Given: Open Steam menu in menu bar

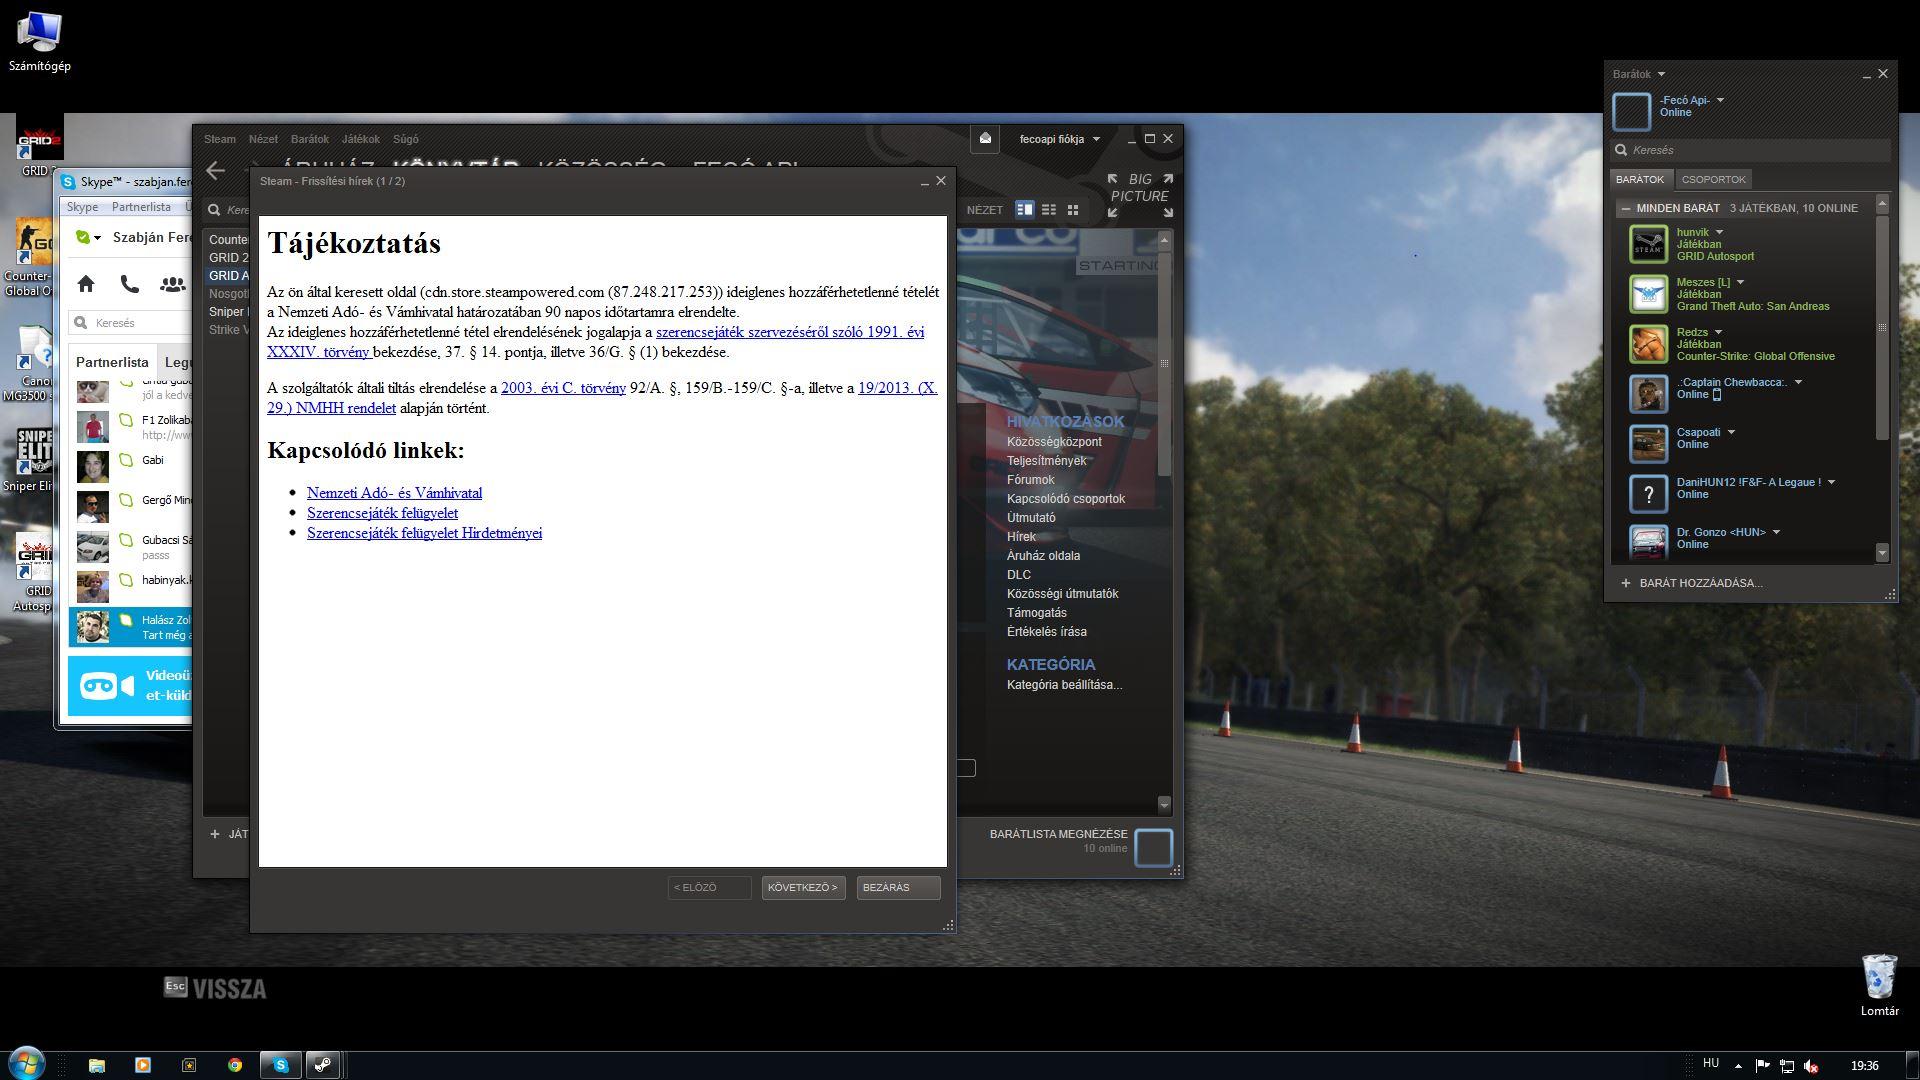Looking at the screenshot, I should pos(220,139).
